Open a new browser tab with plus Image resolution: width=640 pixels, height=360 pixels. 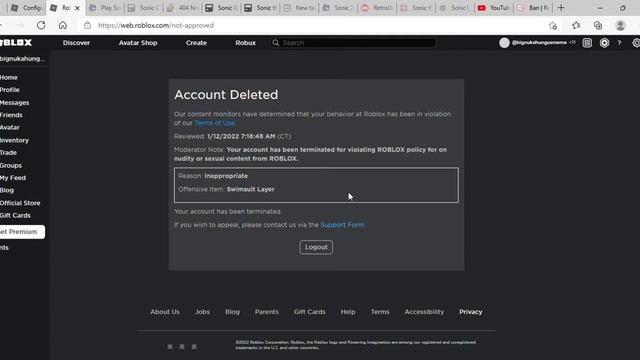[x=561, y=8]
